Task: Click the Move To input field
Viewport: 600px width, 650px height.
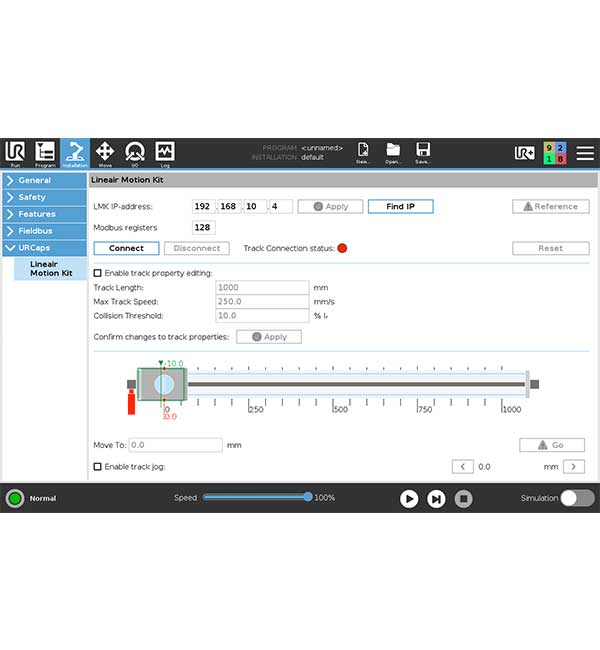Action: 175,445
